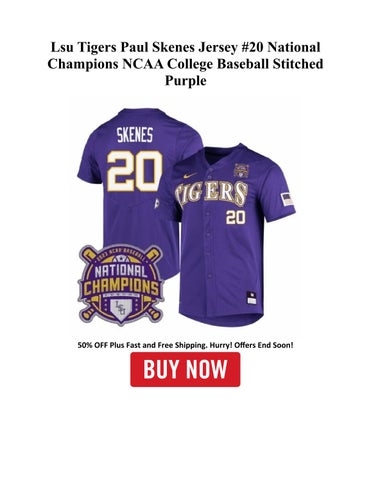The image size is (371, 480).
Task: Click the large 20 on jersey back
Action: (135, 171)
